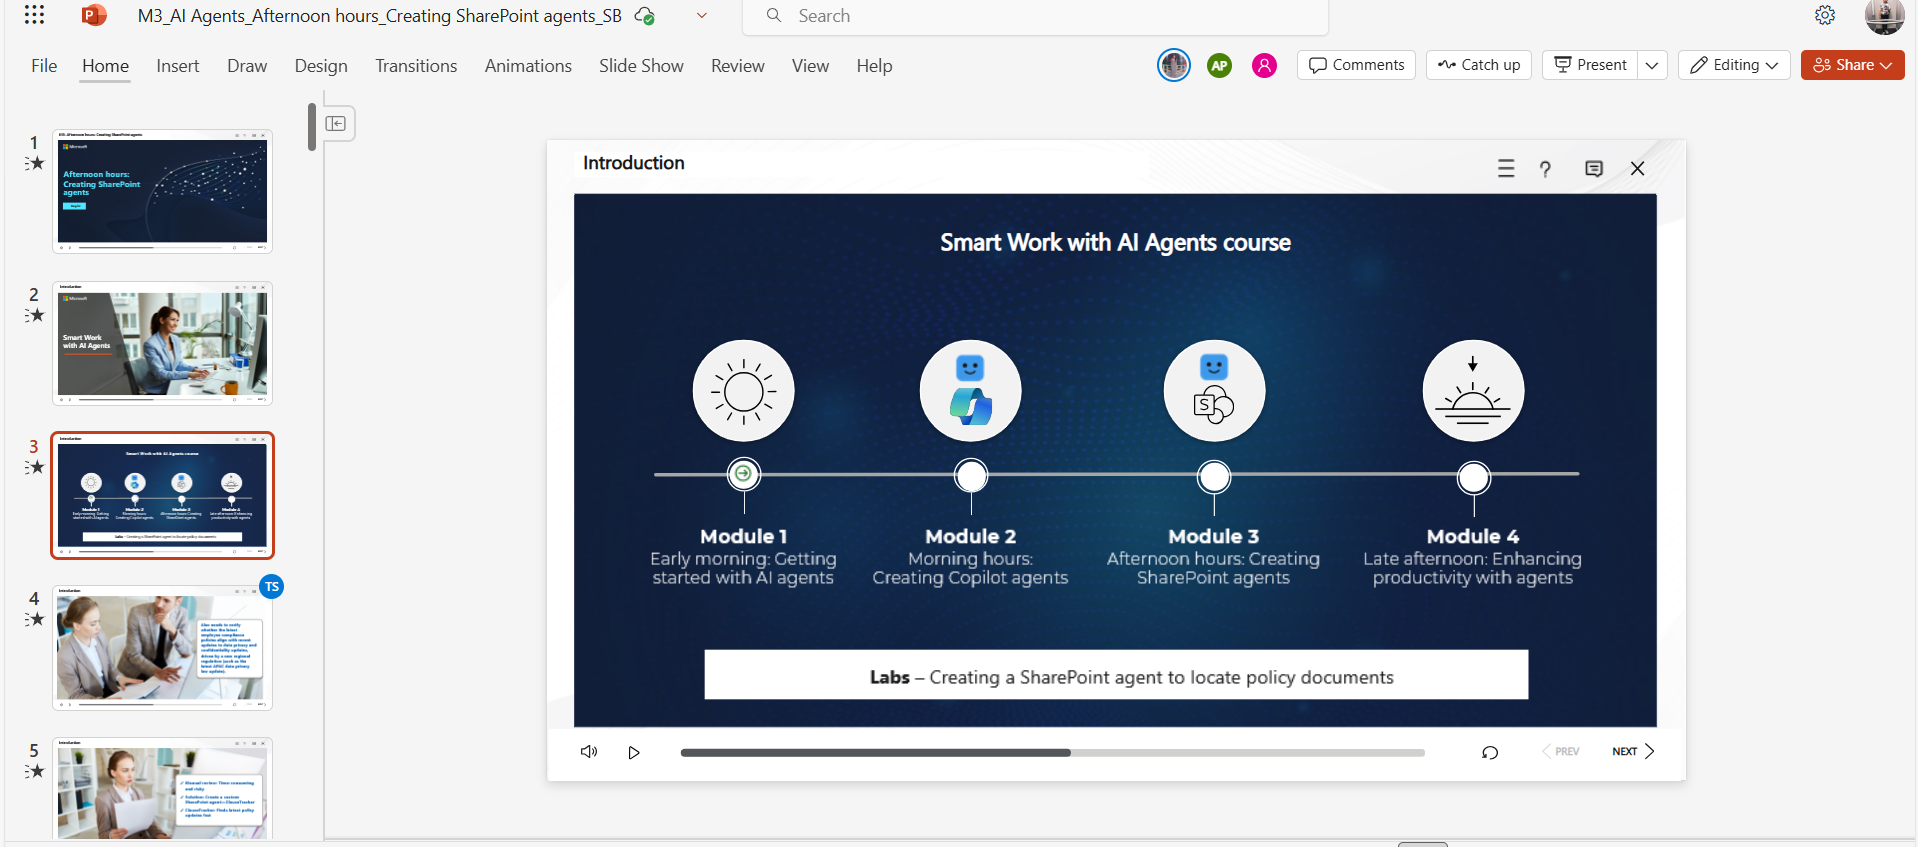Open the course menu hamburger icon
This screenshot has height=847, width=1918.
click(1506, 168)
